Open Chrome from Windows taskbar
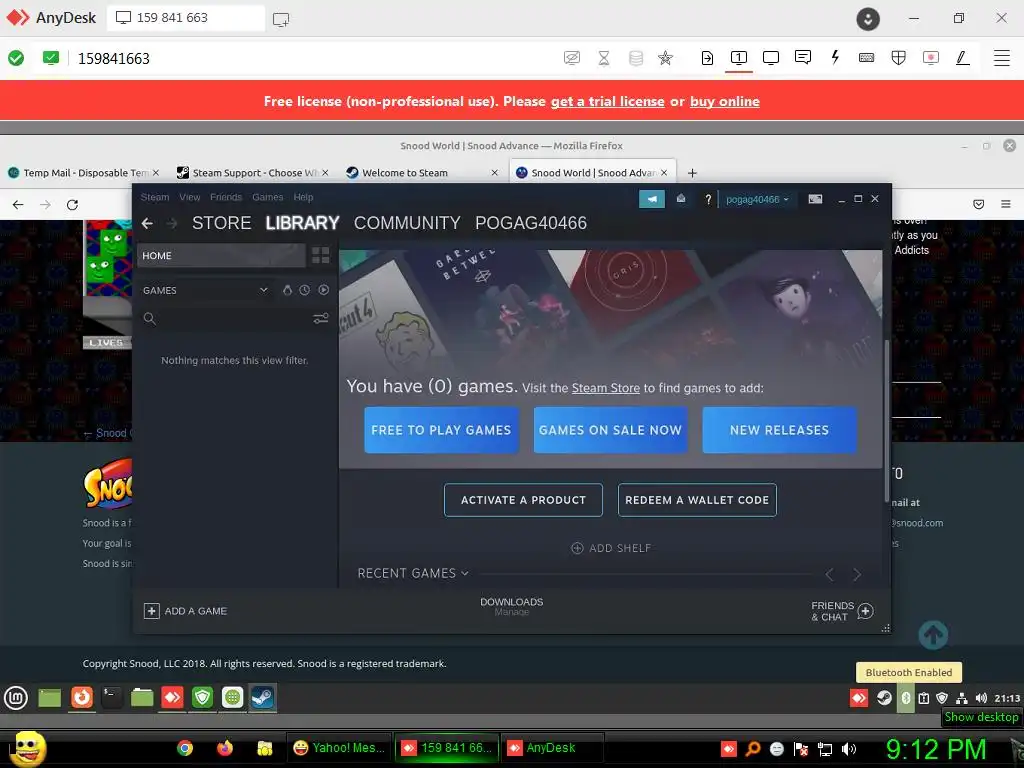Screen dimensions: 1024x768 pyautogui.click(x=185, y=748)
